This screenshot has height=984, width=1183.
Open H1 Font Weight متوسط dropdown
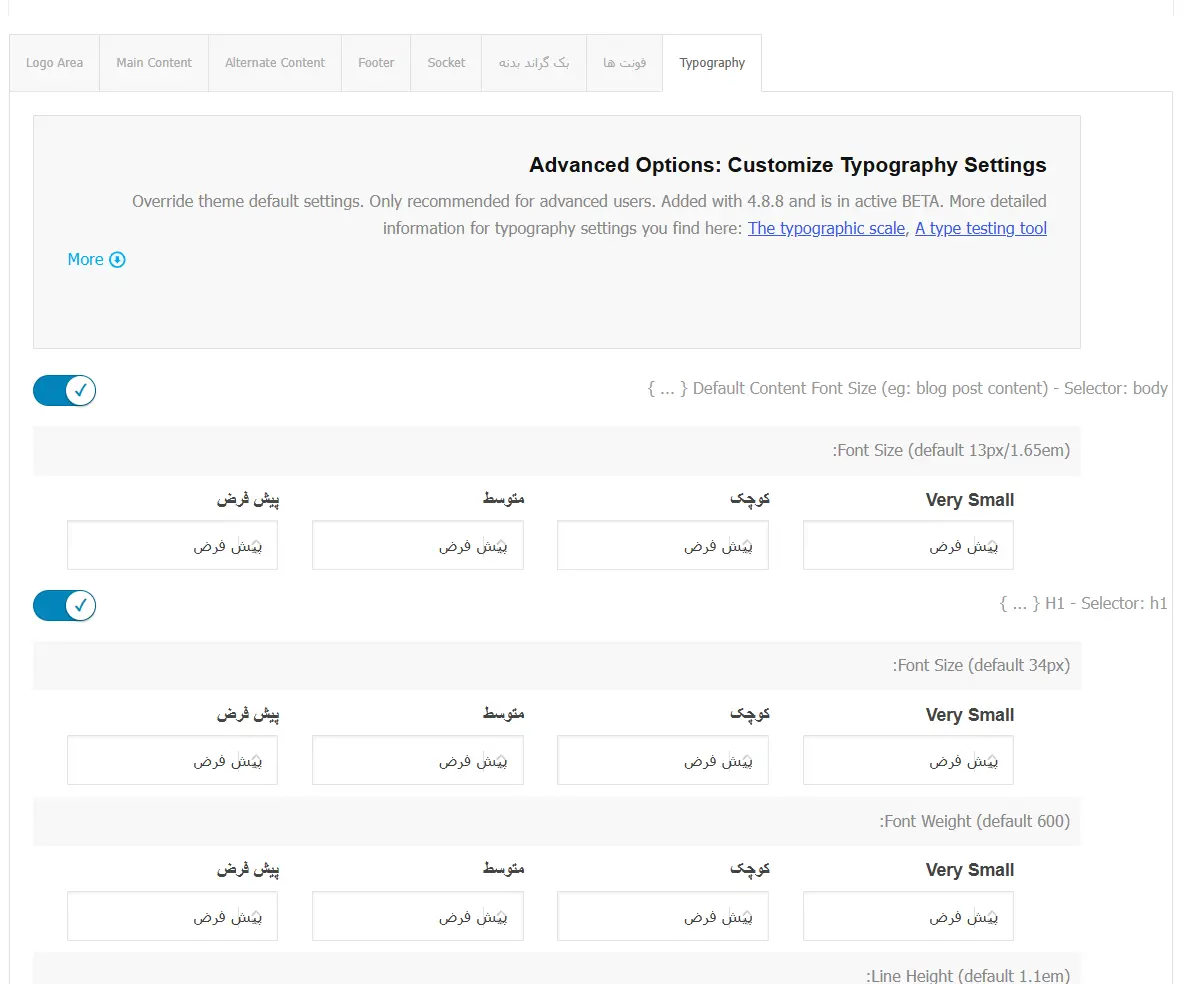tap(418, 916)
